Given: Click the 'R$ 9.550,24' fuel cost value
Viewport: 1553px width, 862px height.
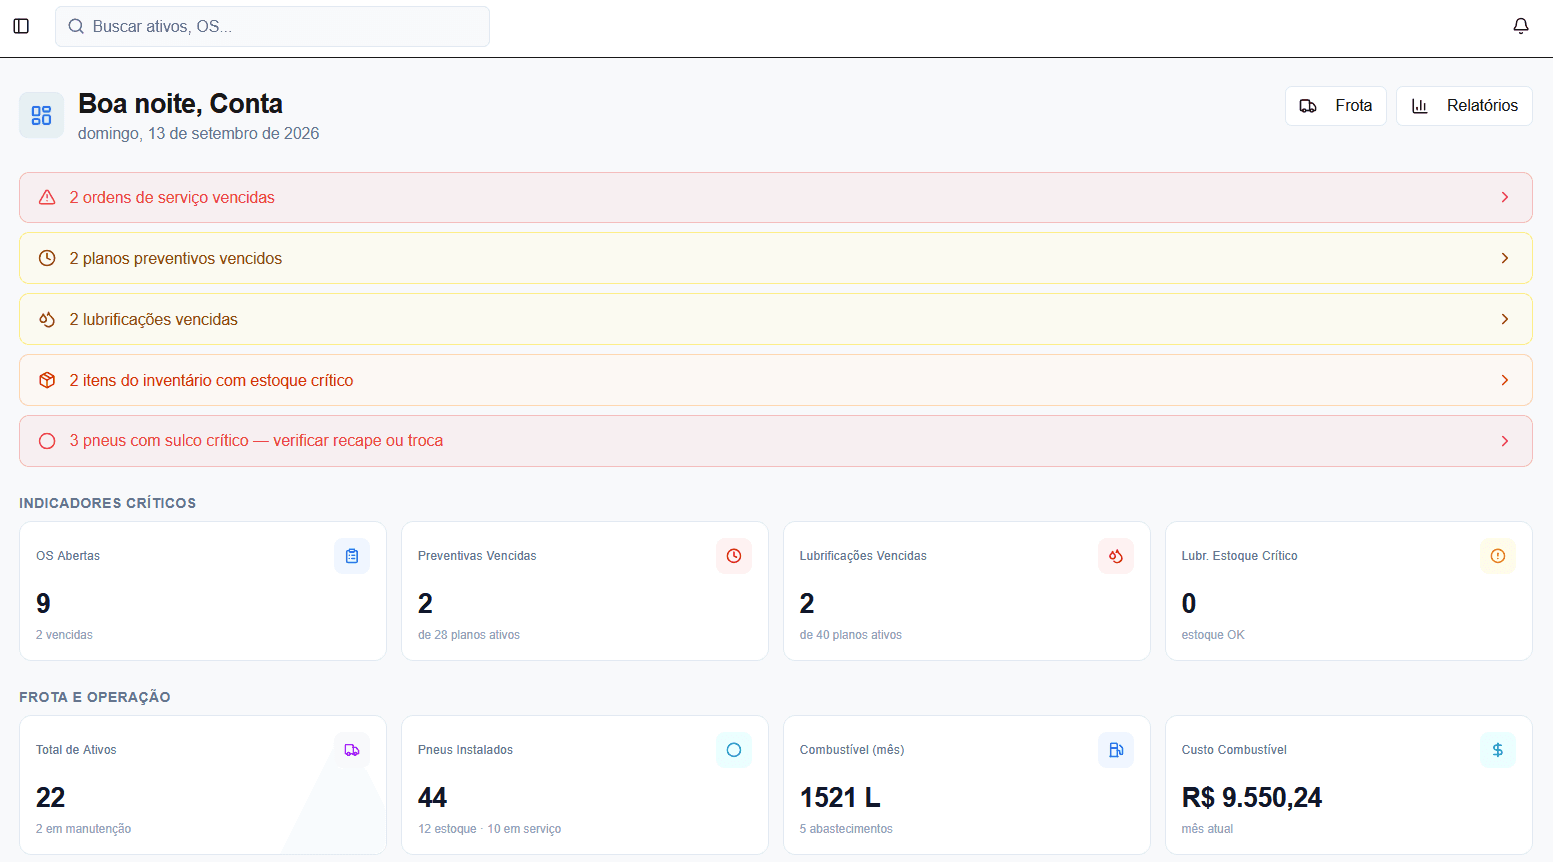Looking at the screenshot, I should [x=1252, y=797].
